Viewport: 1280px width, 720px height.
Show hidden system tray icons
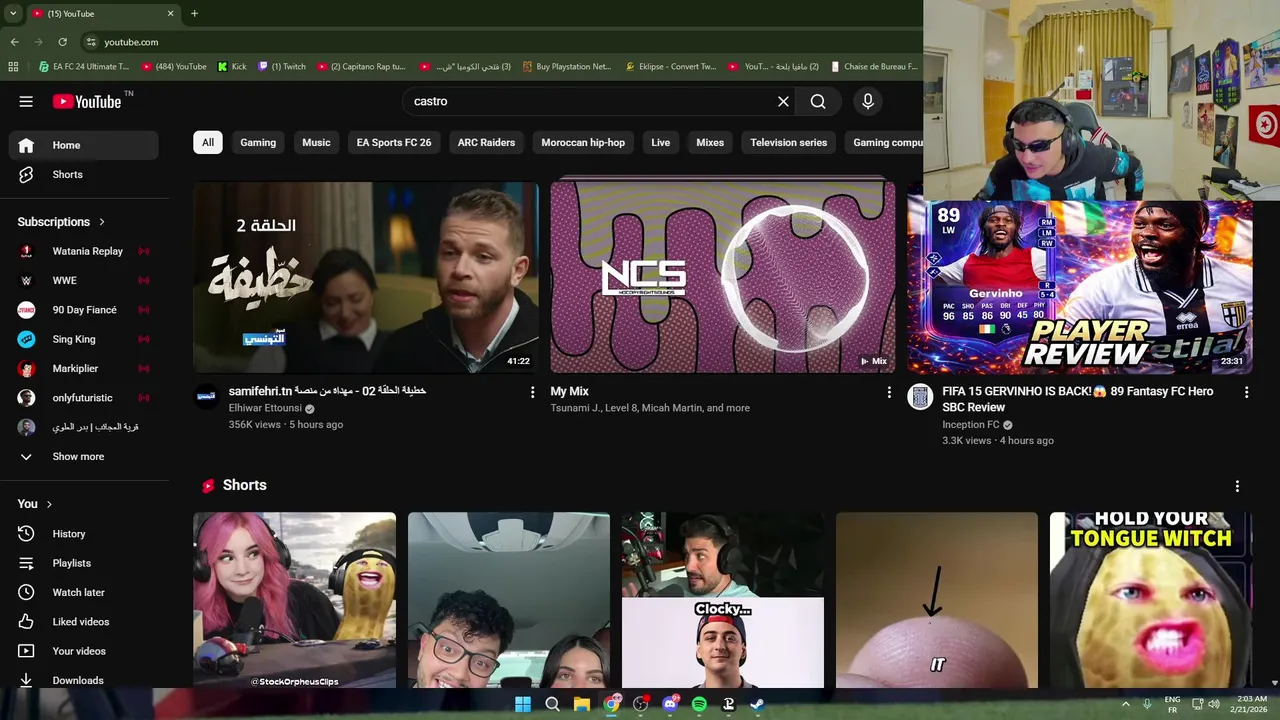pyautogui.click(x=1126, y=704)
